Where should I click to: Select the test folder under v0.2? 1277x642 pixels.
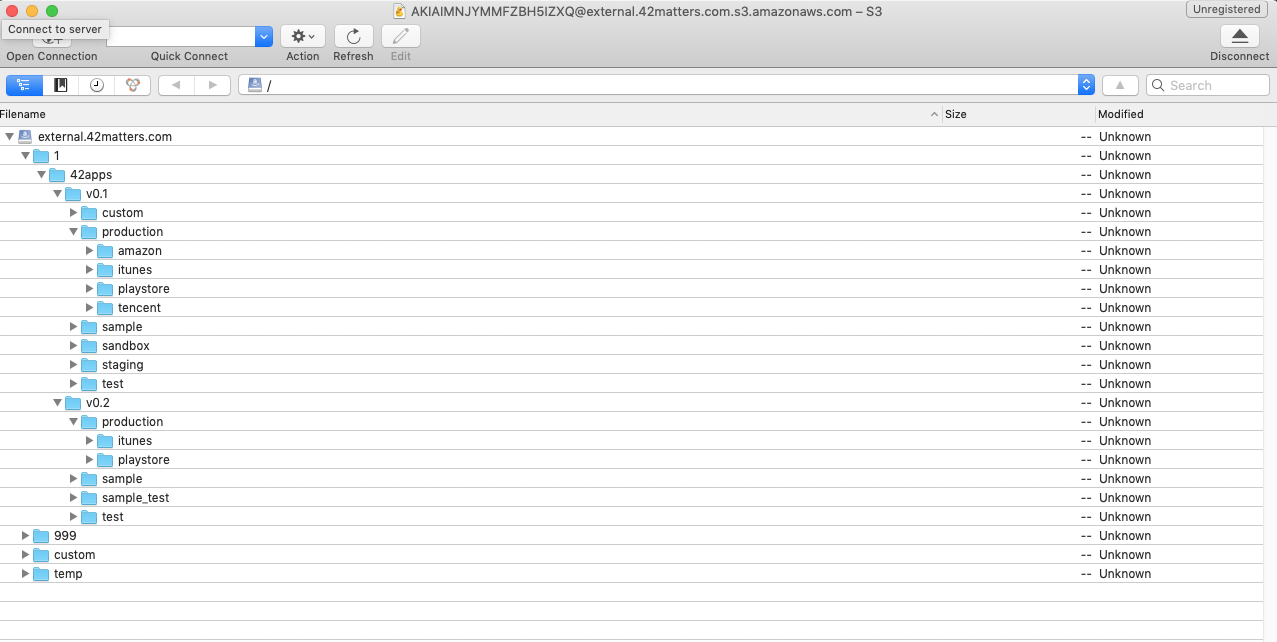[x=113, y=517]
